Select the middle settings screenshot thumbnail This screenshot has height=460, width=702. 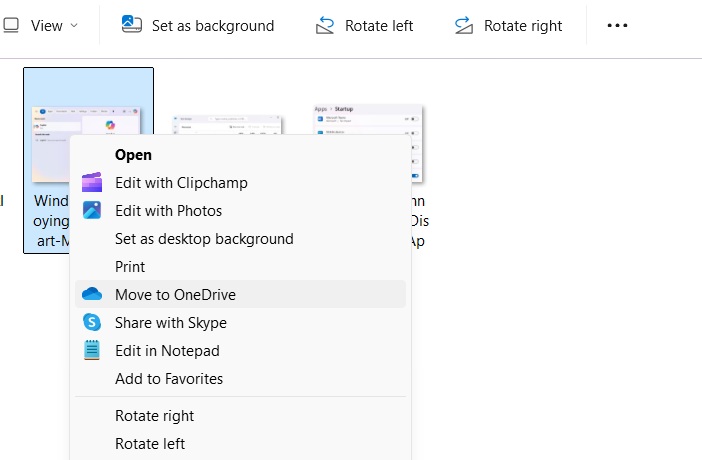click(227, 124)
